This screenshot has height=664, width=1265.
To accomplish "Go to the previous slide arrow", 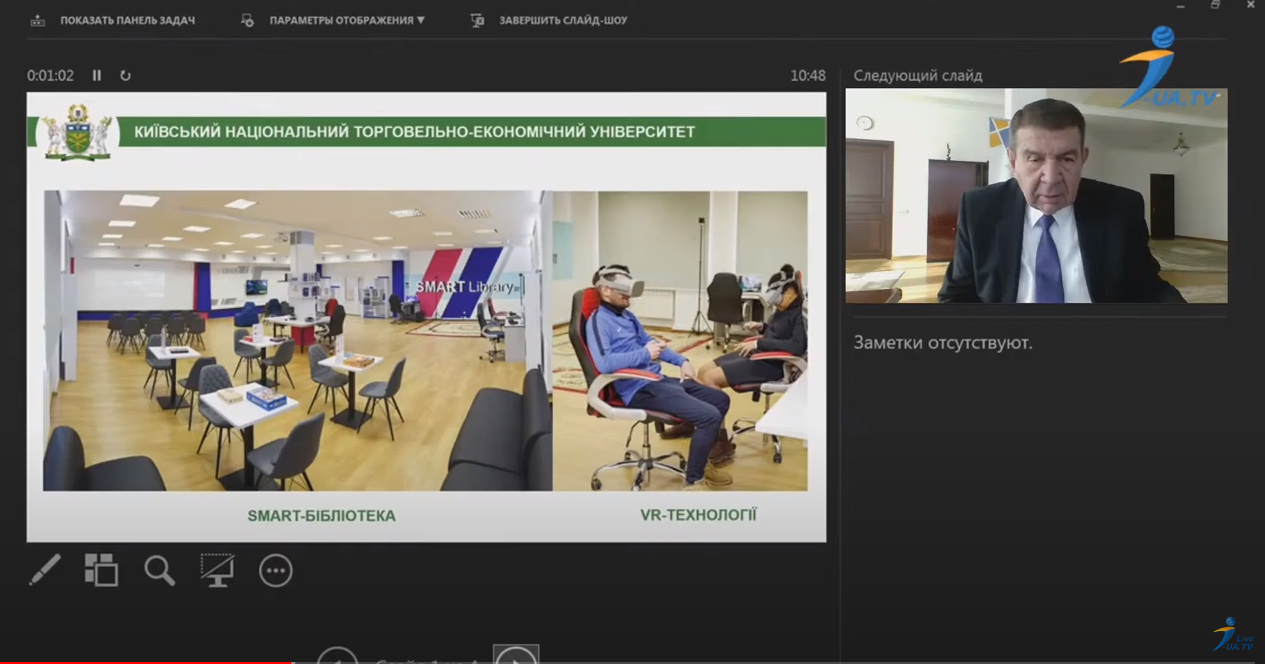I will (338, 657).
